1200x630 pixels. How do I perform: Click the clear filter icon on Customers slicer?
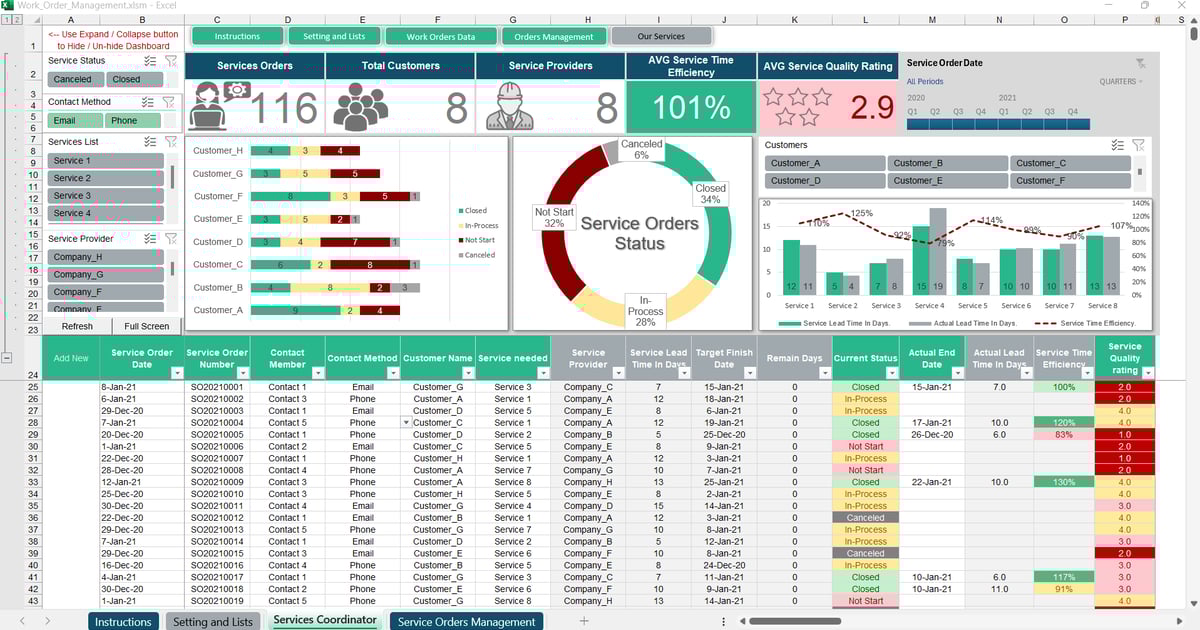point(1140,145)
